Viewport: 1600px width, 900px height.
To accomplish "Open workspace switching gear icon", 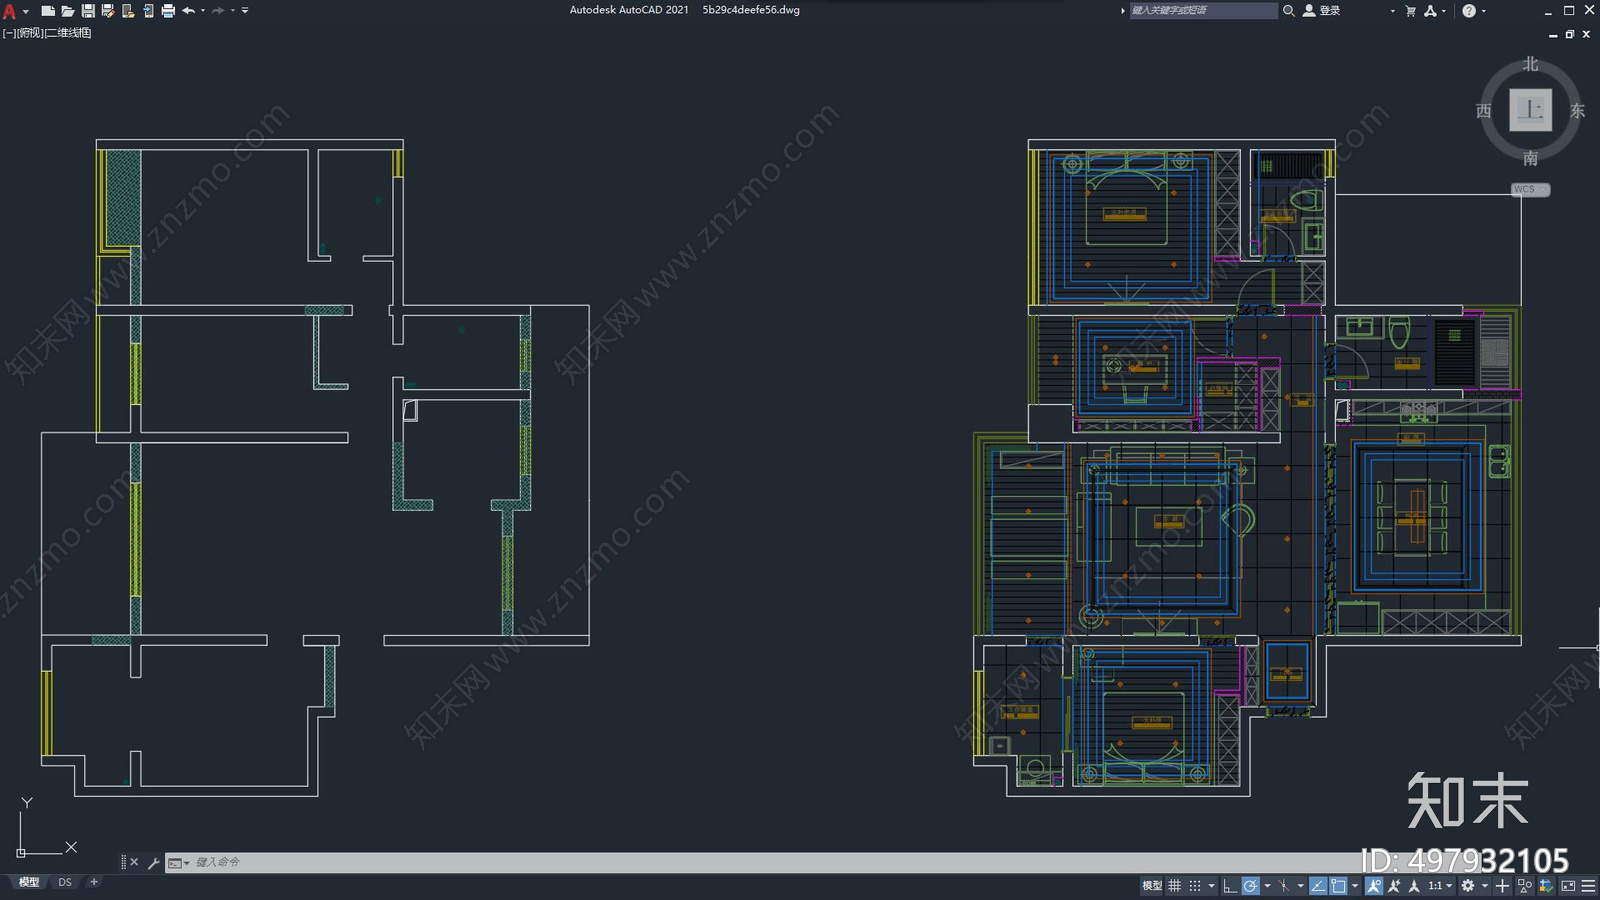I will 1468,886.
